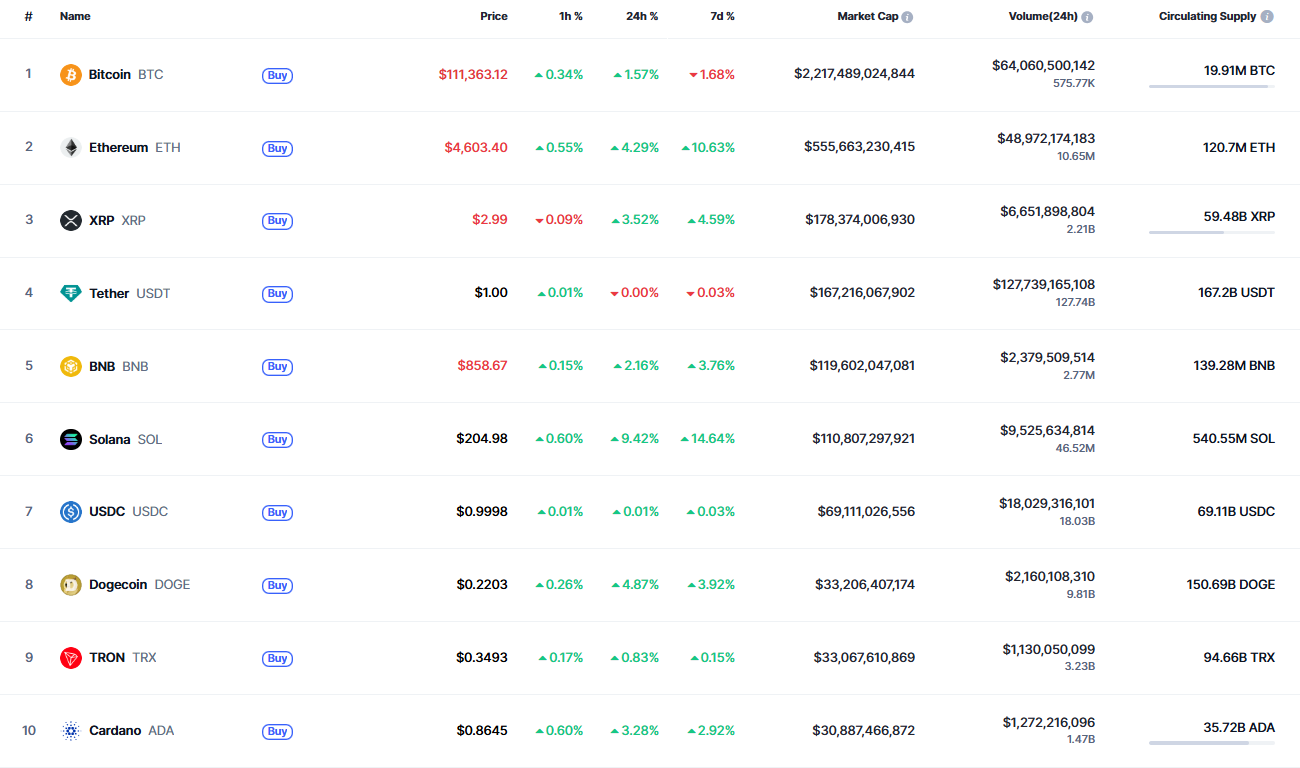The image size is (1300, 768).
Task: Click the Tether coin logo
Action: pos(70,294)
